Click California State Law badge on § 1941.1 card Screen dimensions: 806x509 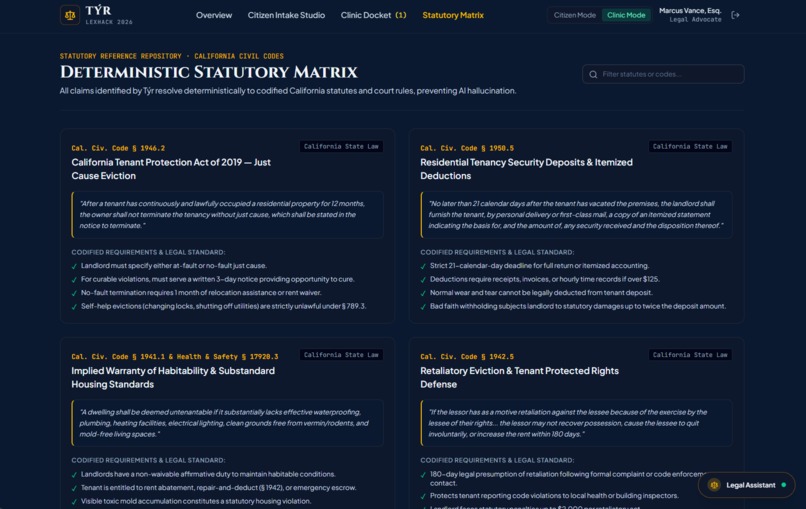341,355
